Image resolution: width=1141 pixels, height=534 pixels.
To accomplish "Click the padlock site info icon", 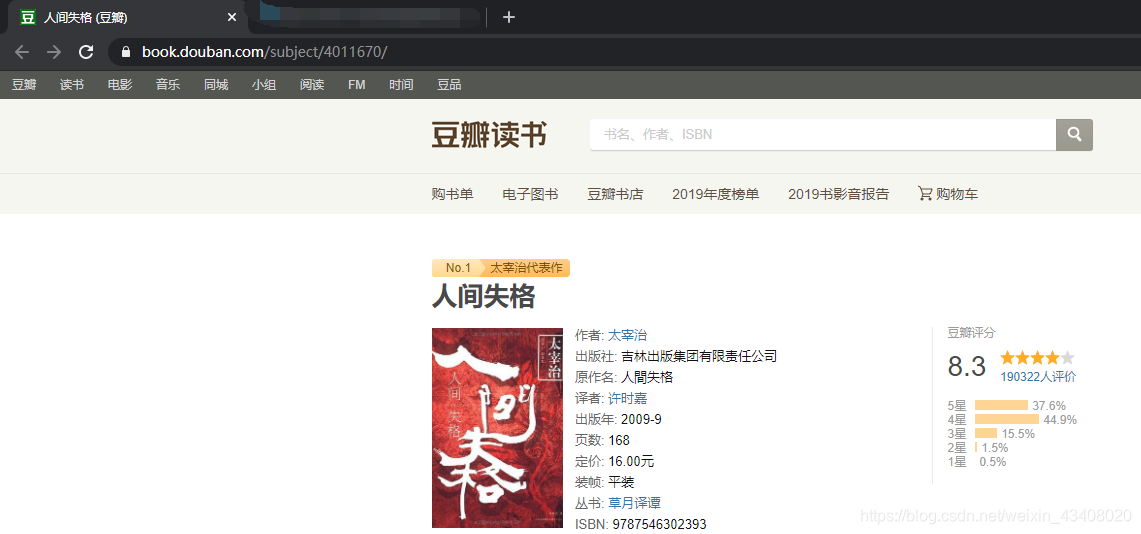I will [x=126, y=52].
